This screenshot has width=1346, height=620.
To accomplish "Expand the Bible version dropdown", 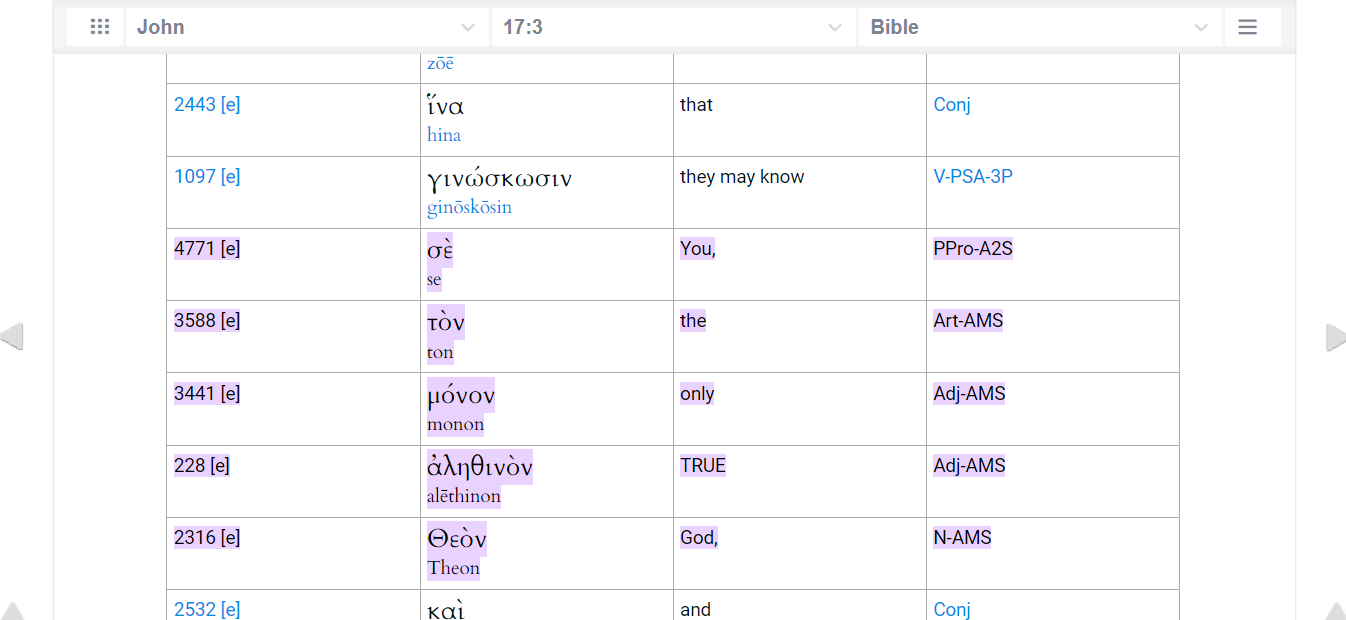I will click(x=1040, y=27).
